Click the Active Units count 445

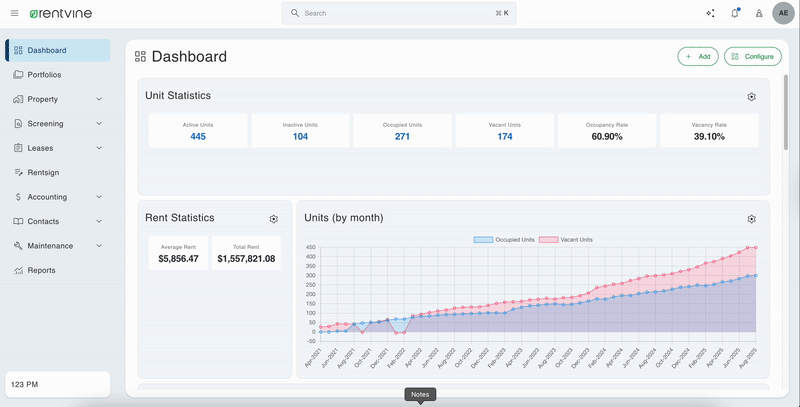click(x=198, y=136)
